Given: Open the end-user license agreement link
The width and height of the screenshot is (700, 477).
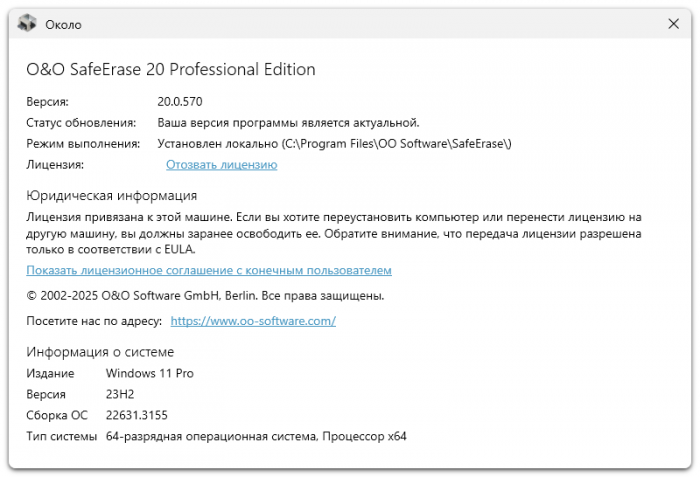Looking at the screenshot, I should coord(209,271).
